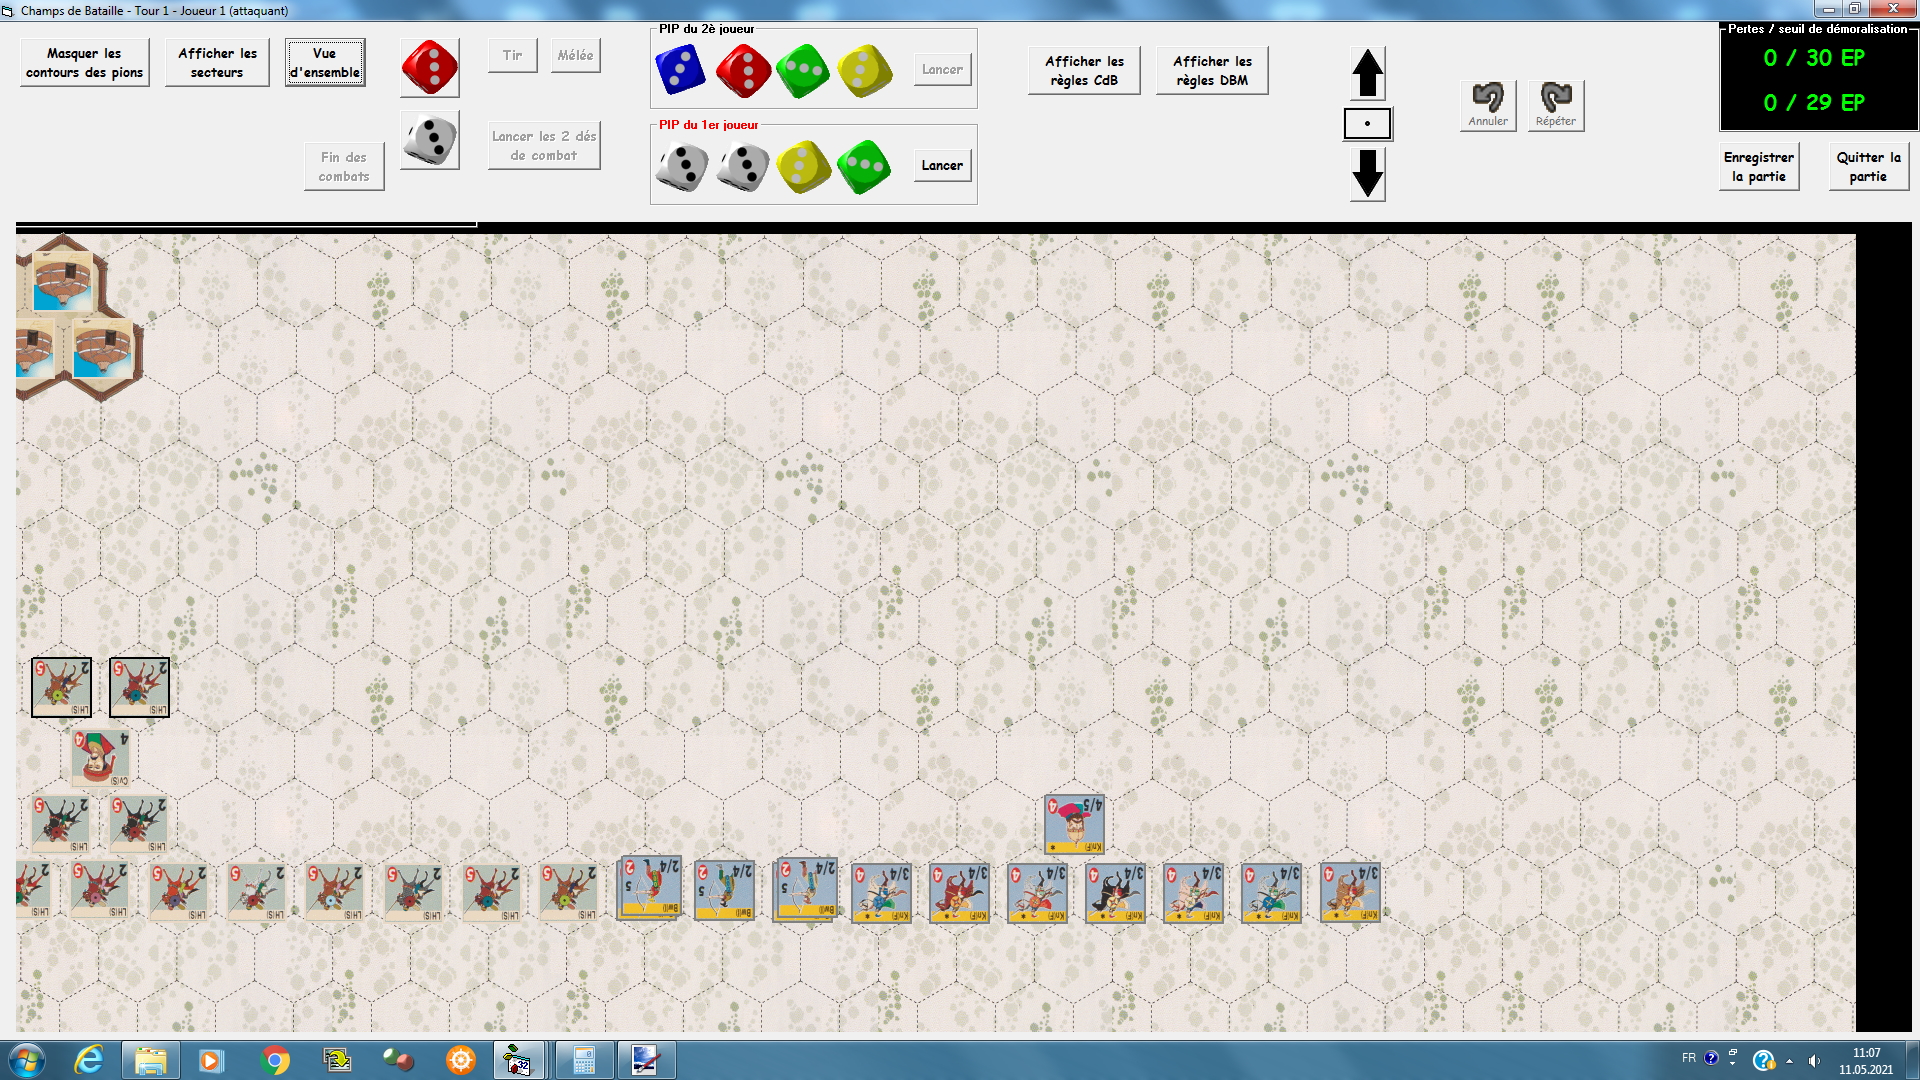Screen dimensions: 1920x1080
Task: Select the rightmost light horse counter in bottom row
Action: coord(568,892)
